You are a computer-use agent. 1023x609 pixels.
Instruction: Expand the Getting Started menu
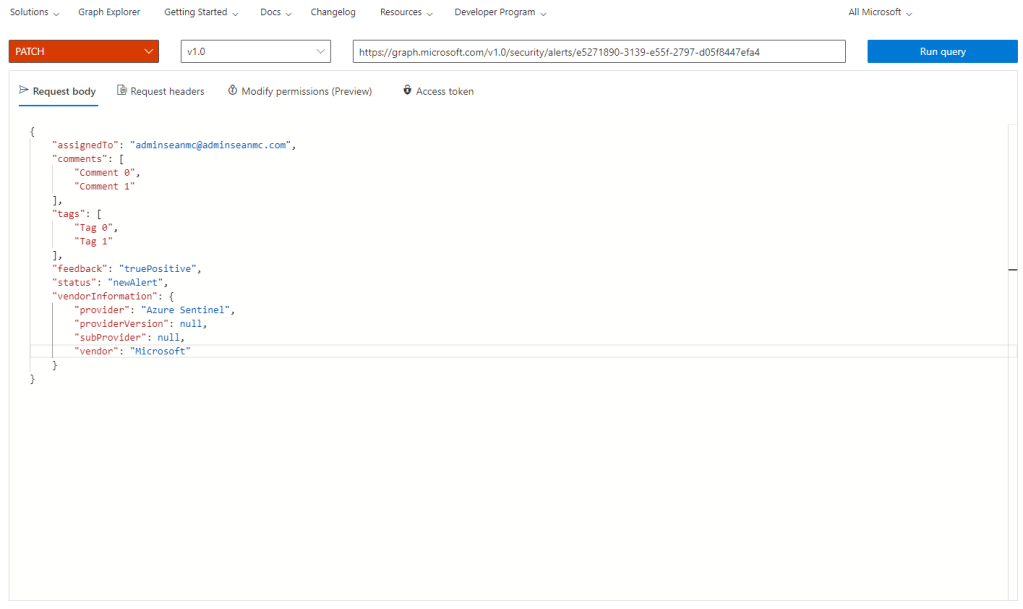(x=201, y=12)
